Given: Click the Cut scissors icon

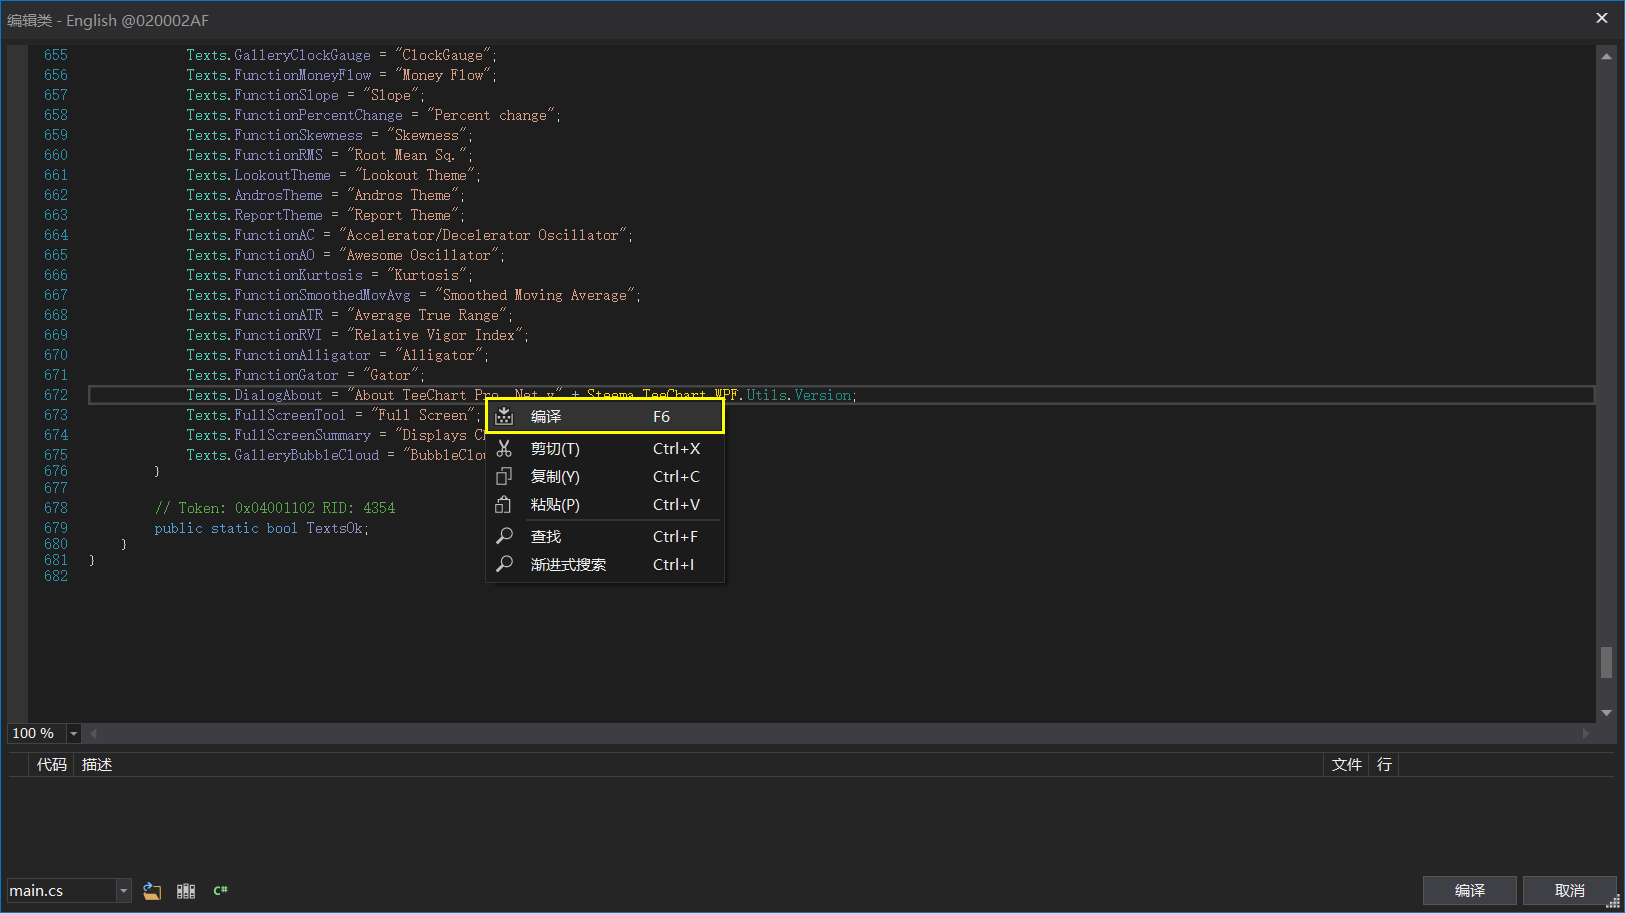Looking at the screenshot, I should click(505, 448).
